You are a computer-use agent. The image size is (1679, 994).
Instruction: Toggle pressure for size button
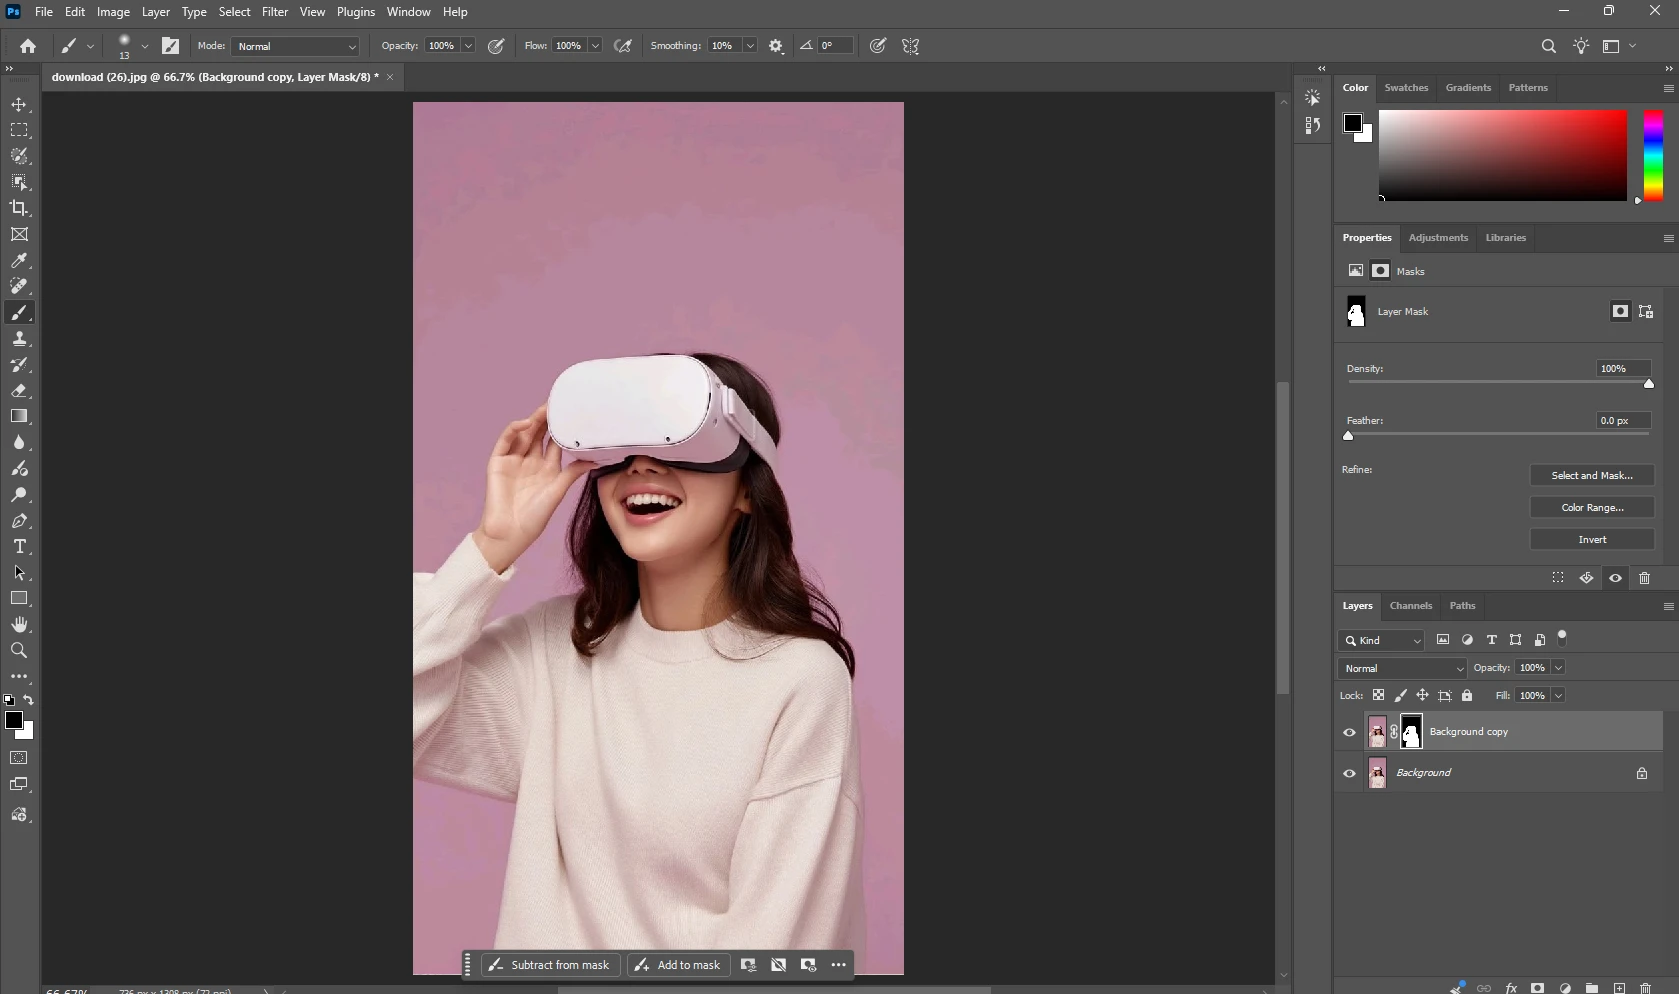pos(878,46)
